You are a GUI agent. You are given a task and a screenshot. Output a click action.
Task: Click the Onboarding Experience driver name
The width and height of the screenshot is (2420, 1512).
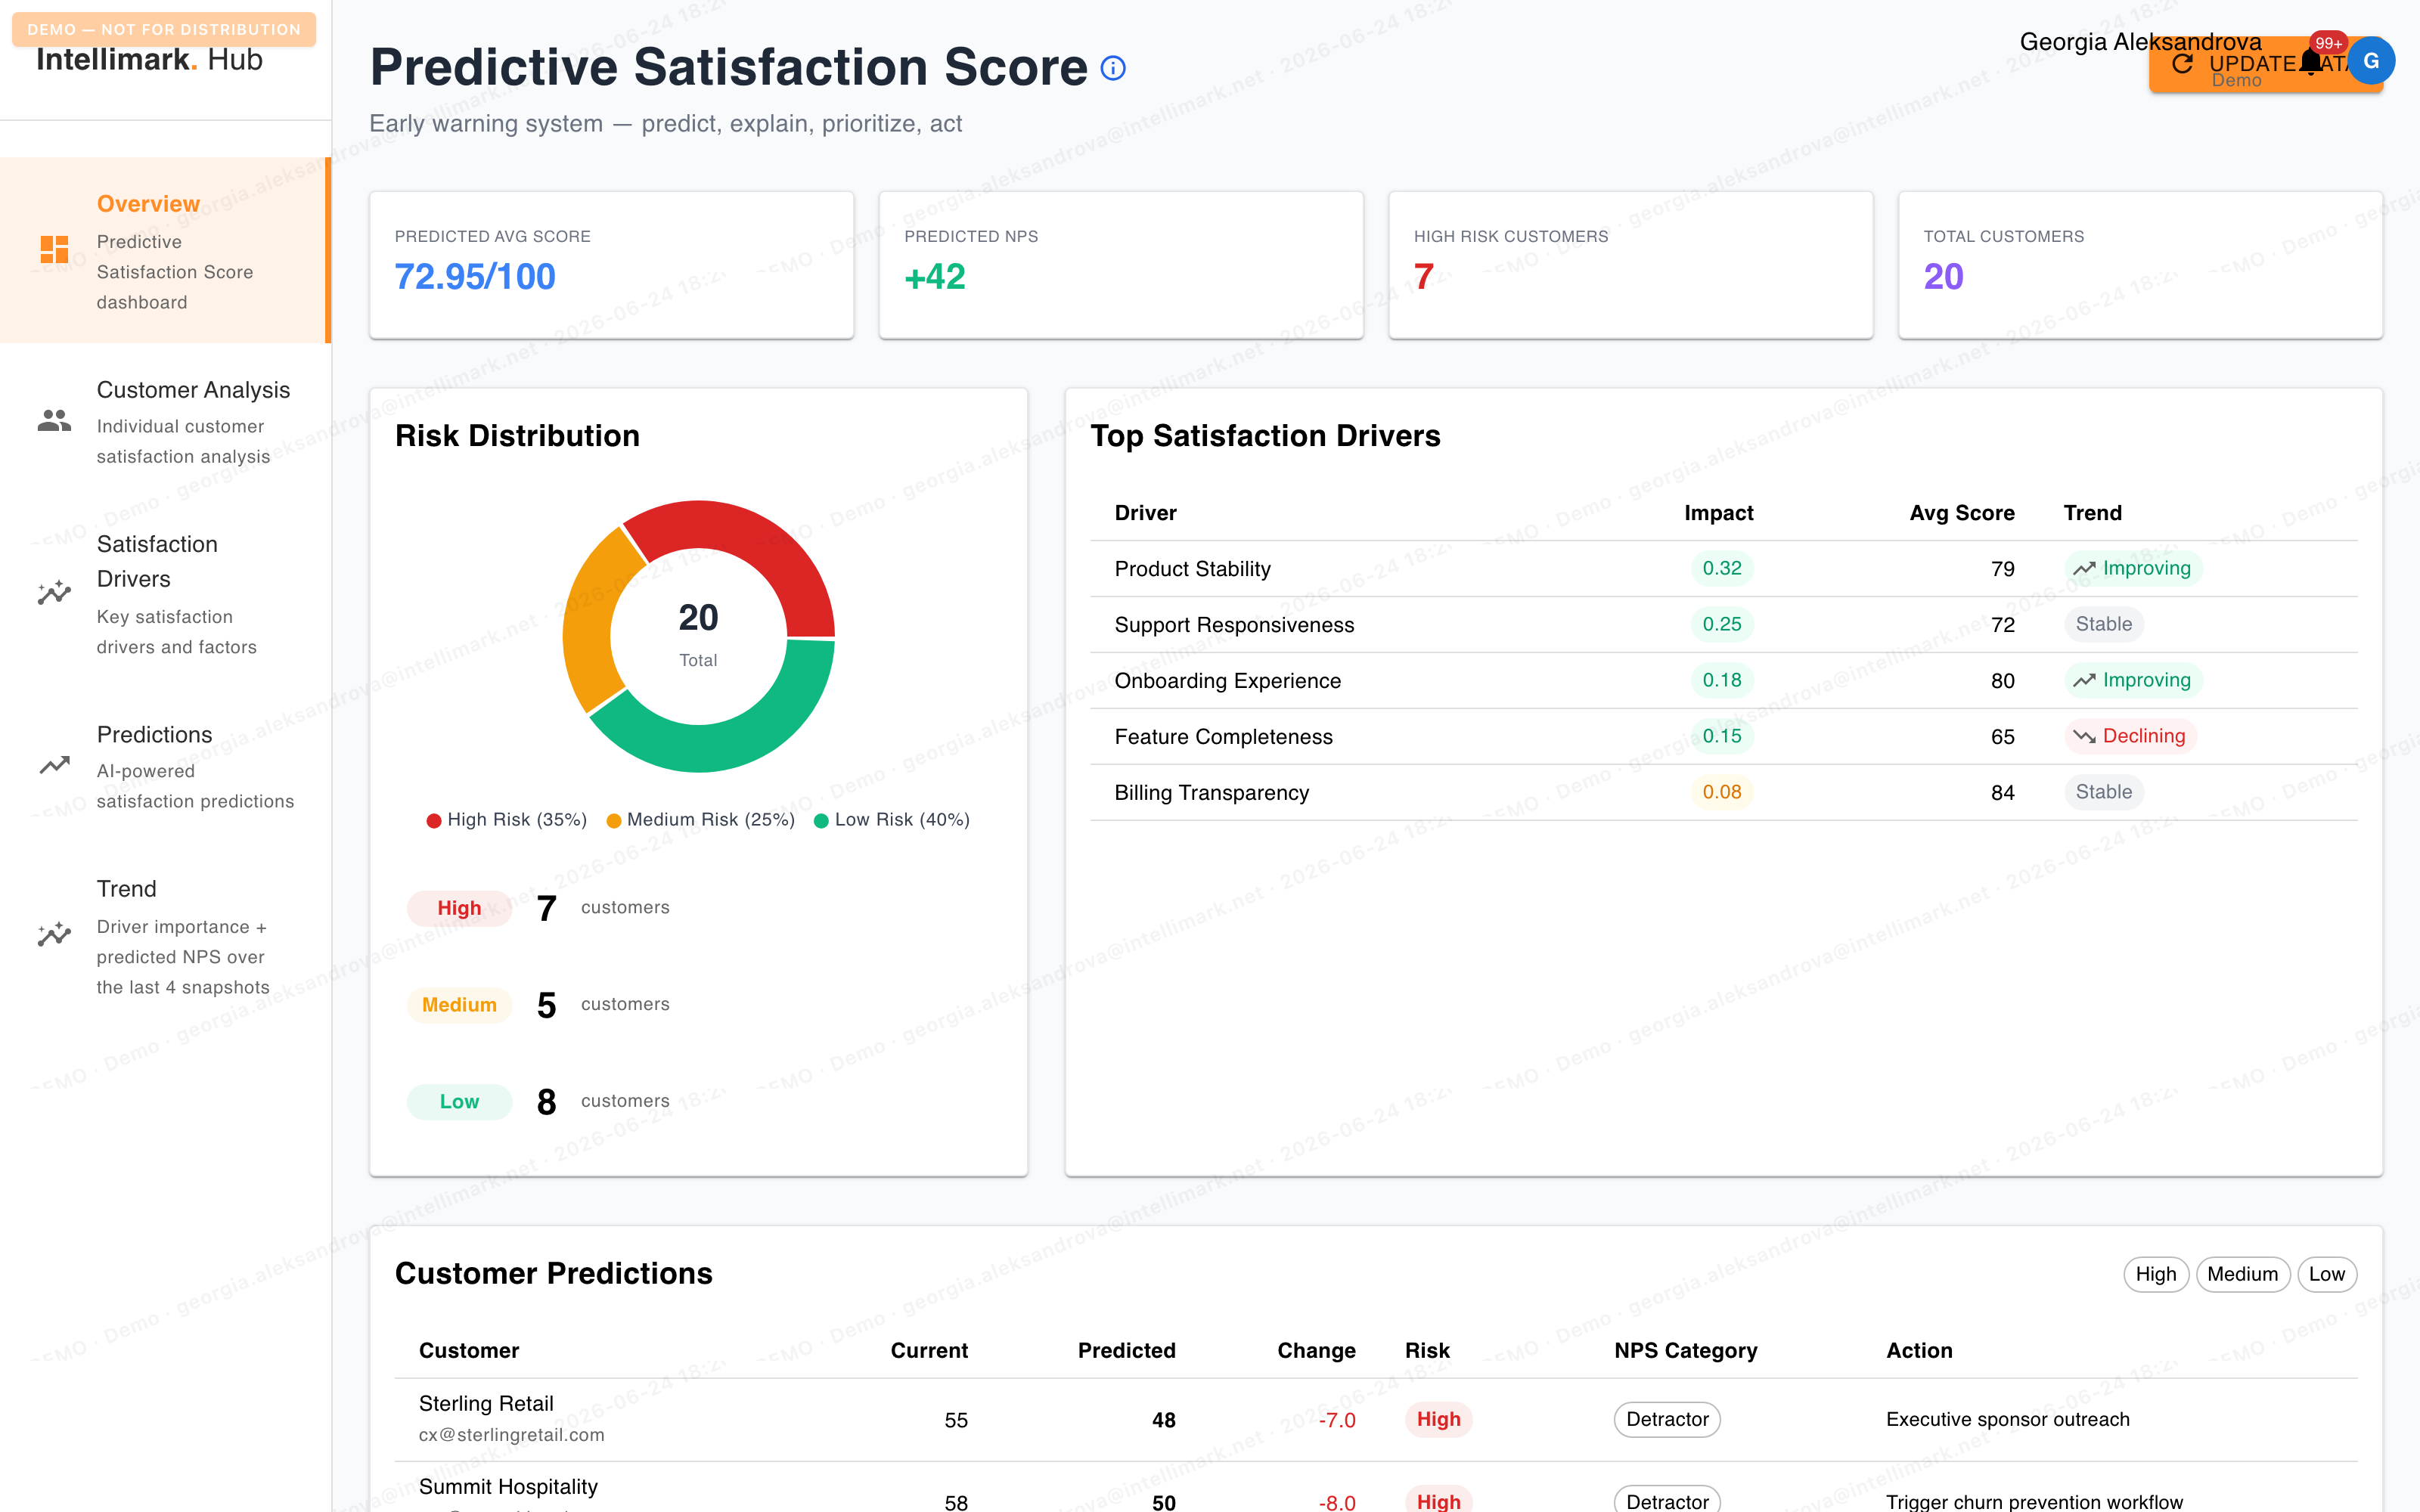point(1227,681)
